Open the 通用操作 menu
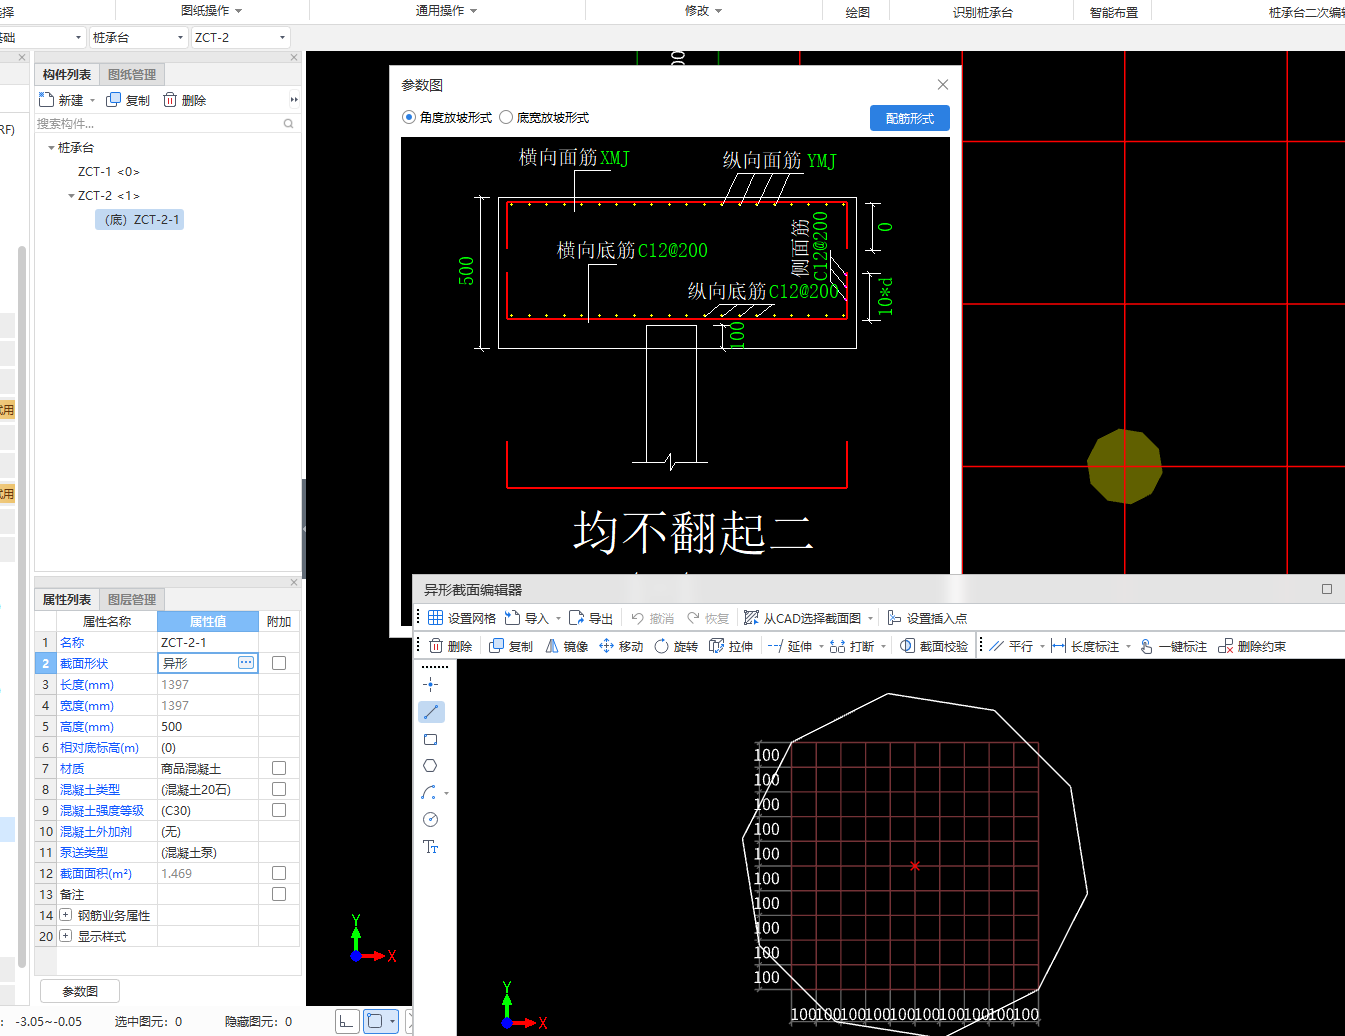 (446, 11)
